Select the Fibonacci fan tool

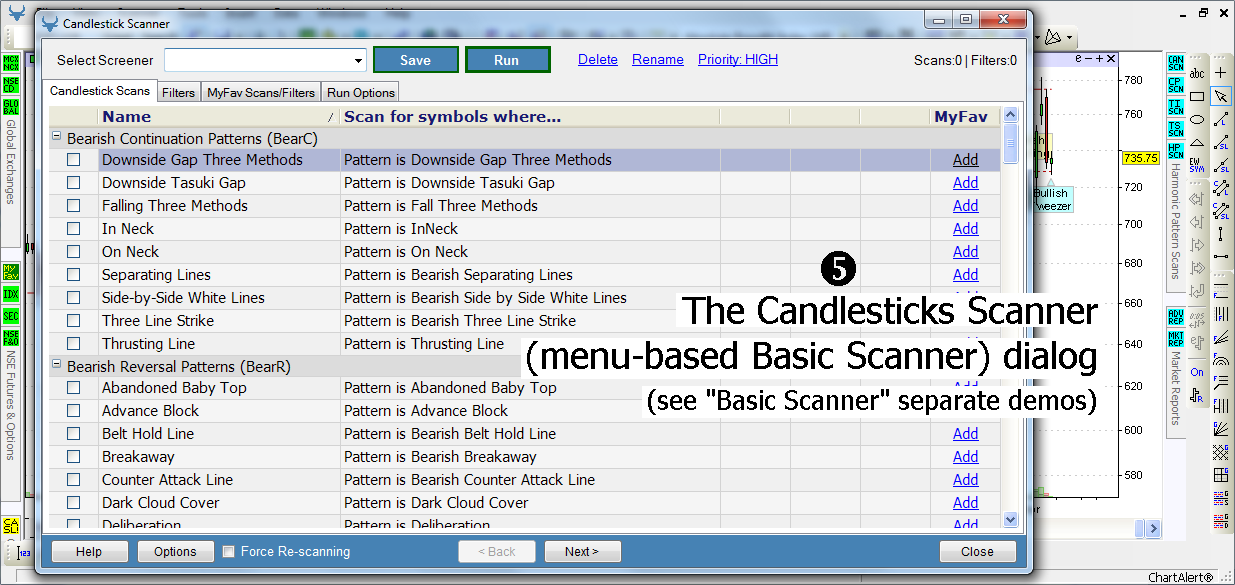(1221, 337)
